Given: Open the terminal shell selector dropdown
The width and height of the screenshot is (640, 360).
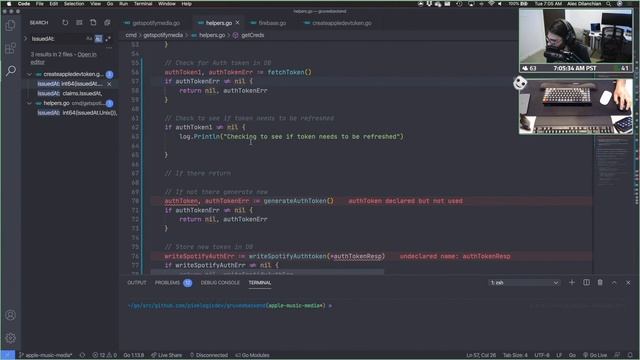Looking at the screenshot, I should click(x=524, y=282).
